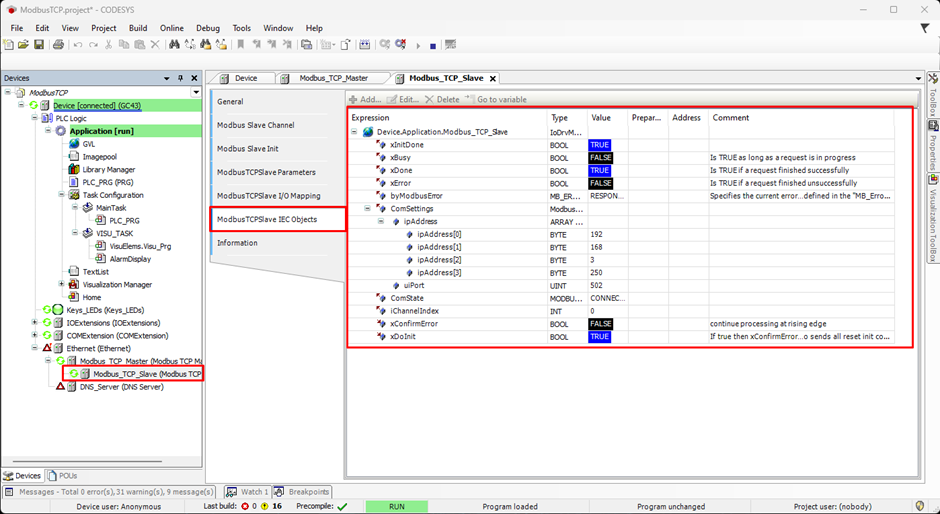The height and width of the screenshot is (514, 940).
Task: Open the Breakpoints bottom tab
Action: point(302,492)
